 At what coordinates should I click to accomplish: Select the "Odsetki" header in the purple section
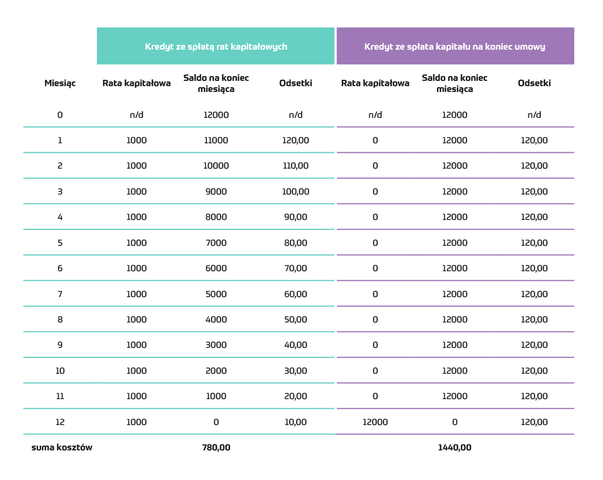point(534,83)
